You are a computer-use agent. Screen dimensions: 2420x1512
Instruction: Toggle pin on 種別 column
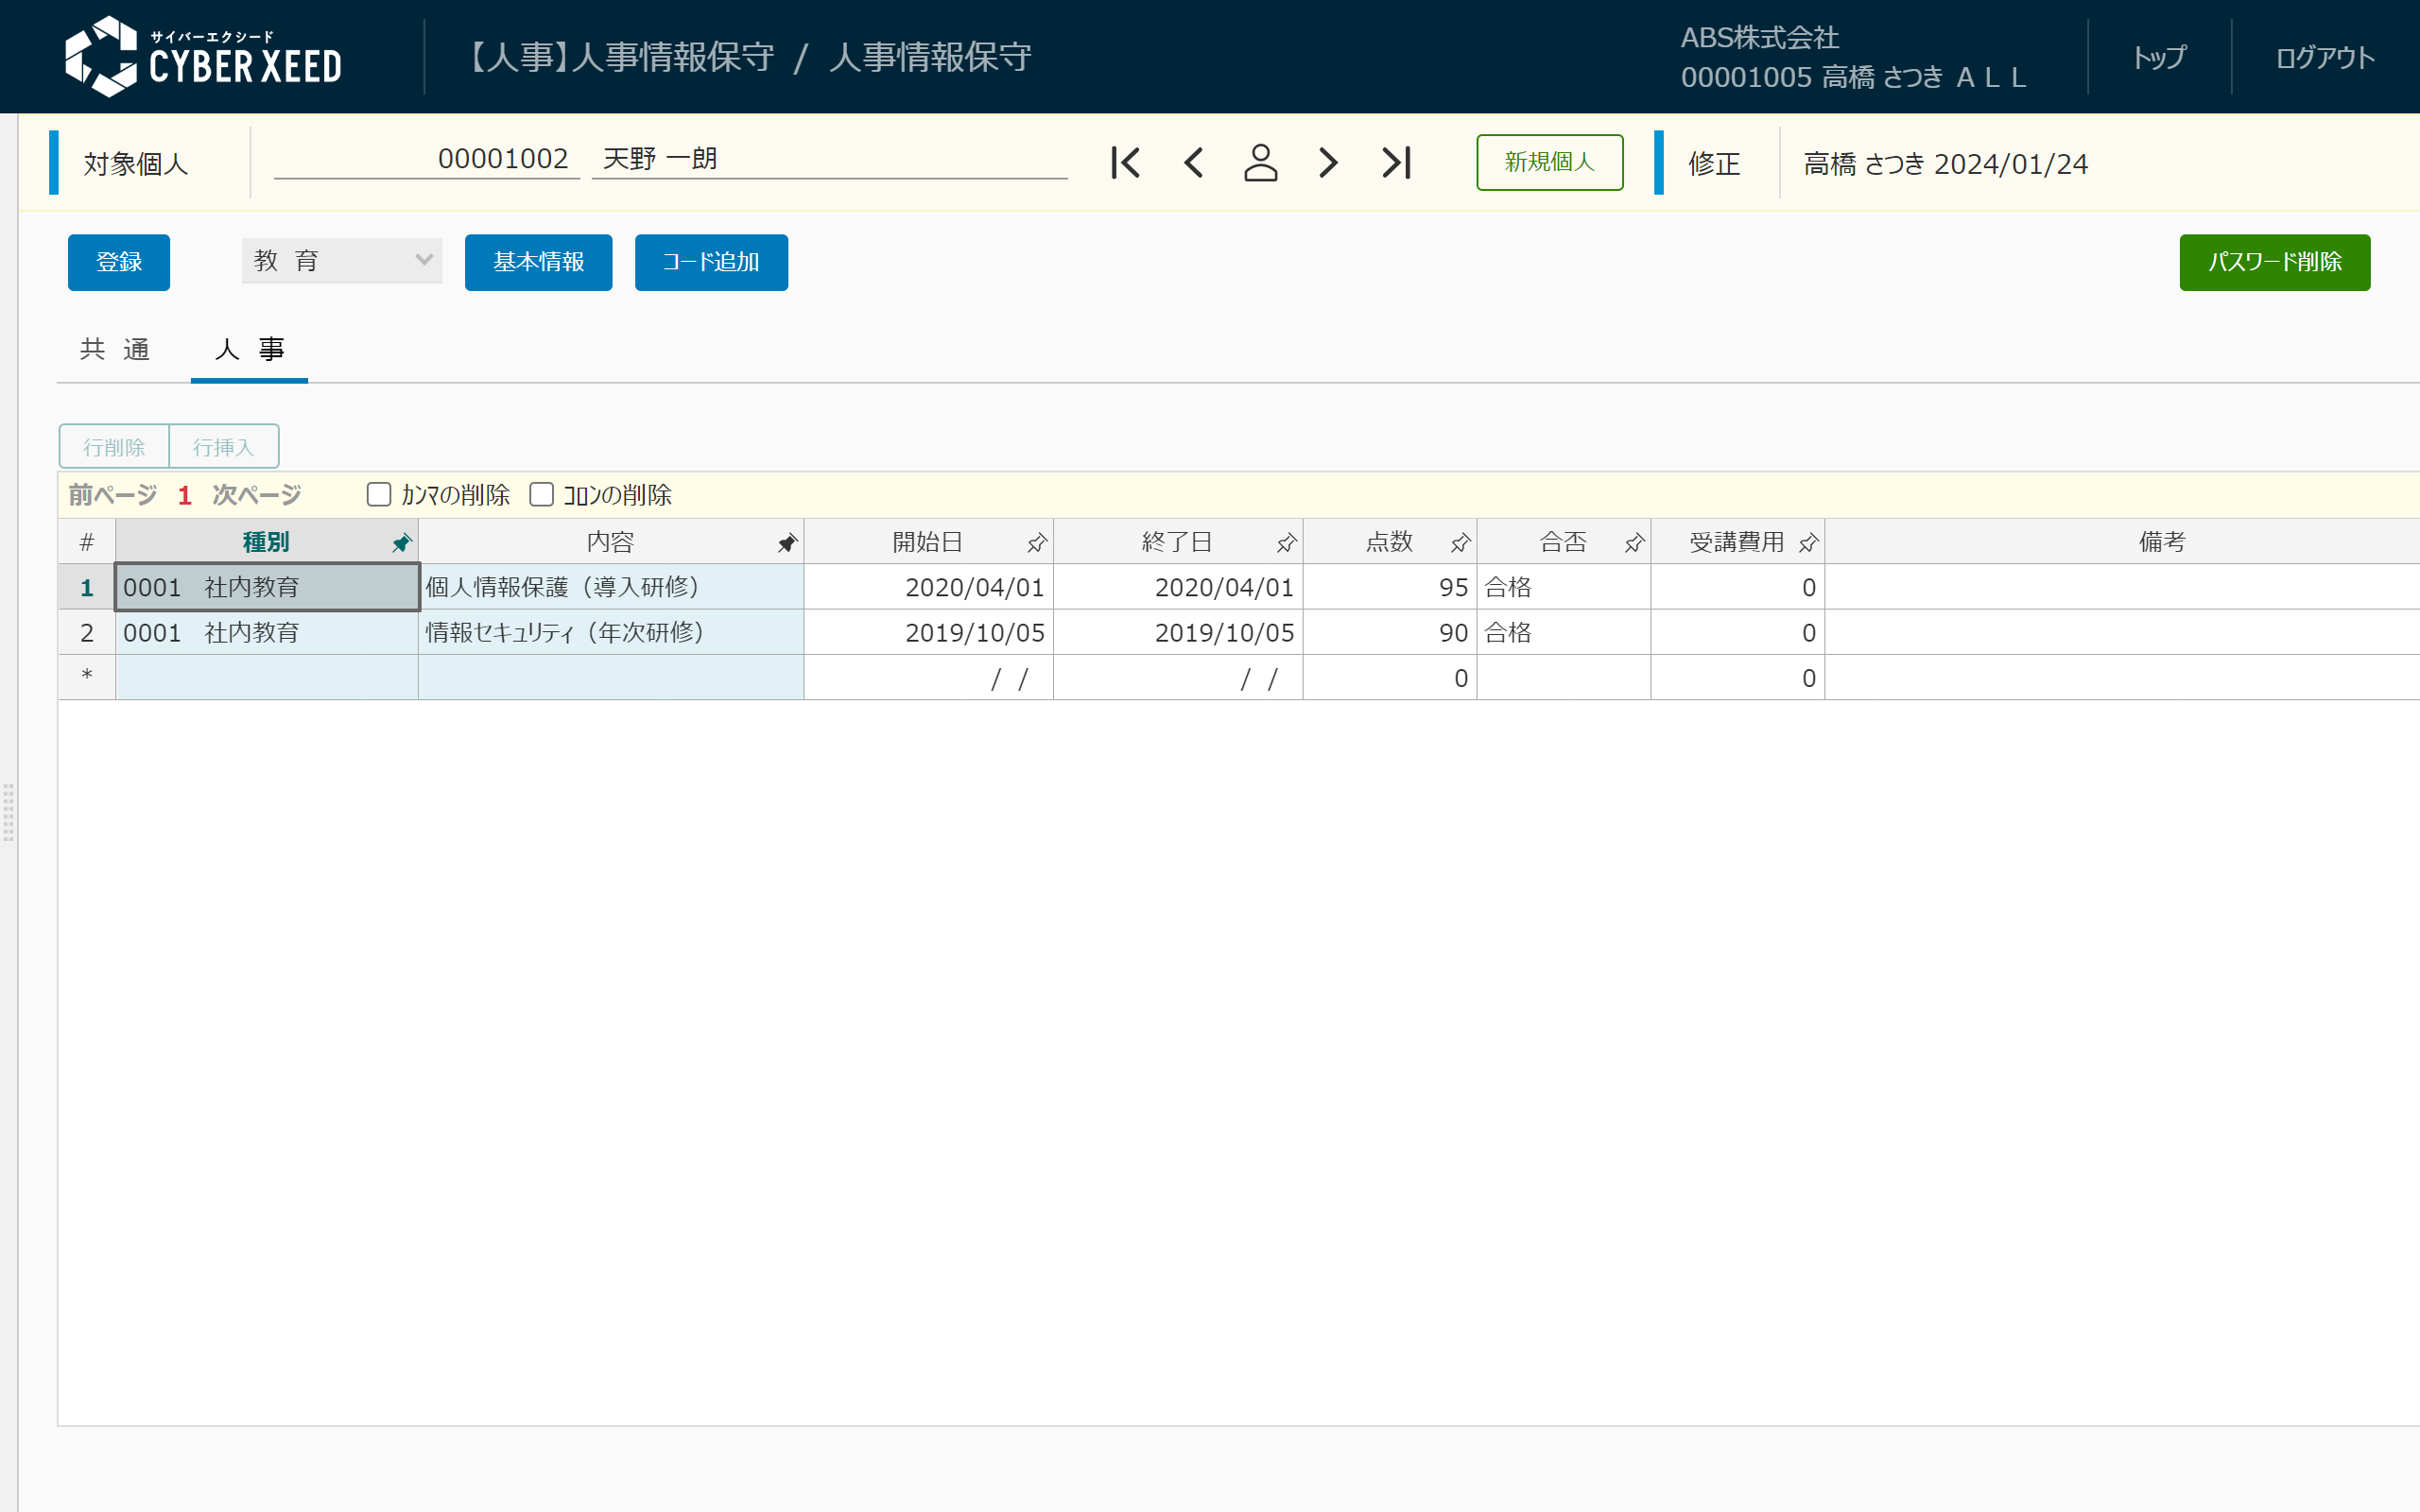pyautogui.click(x=401, y=543)
